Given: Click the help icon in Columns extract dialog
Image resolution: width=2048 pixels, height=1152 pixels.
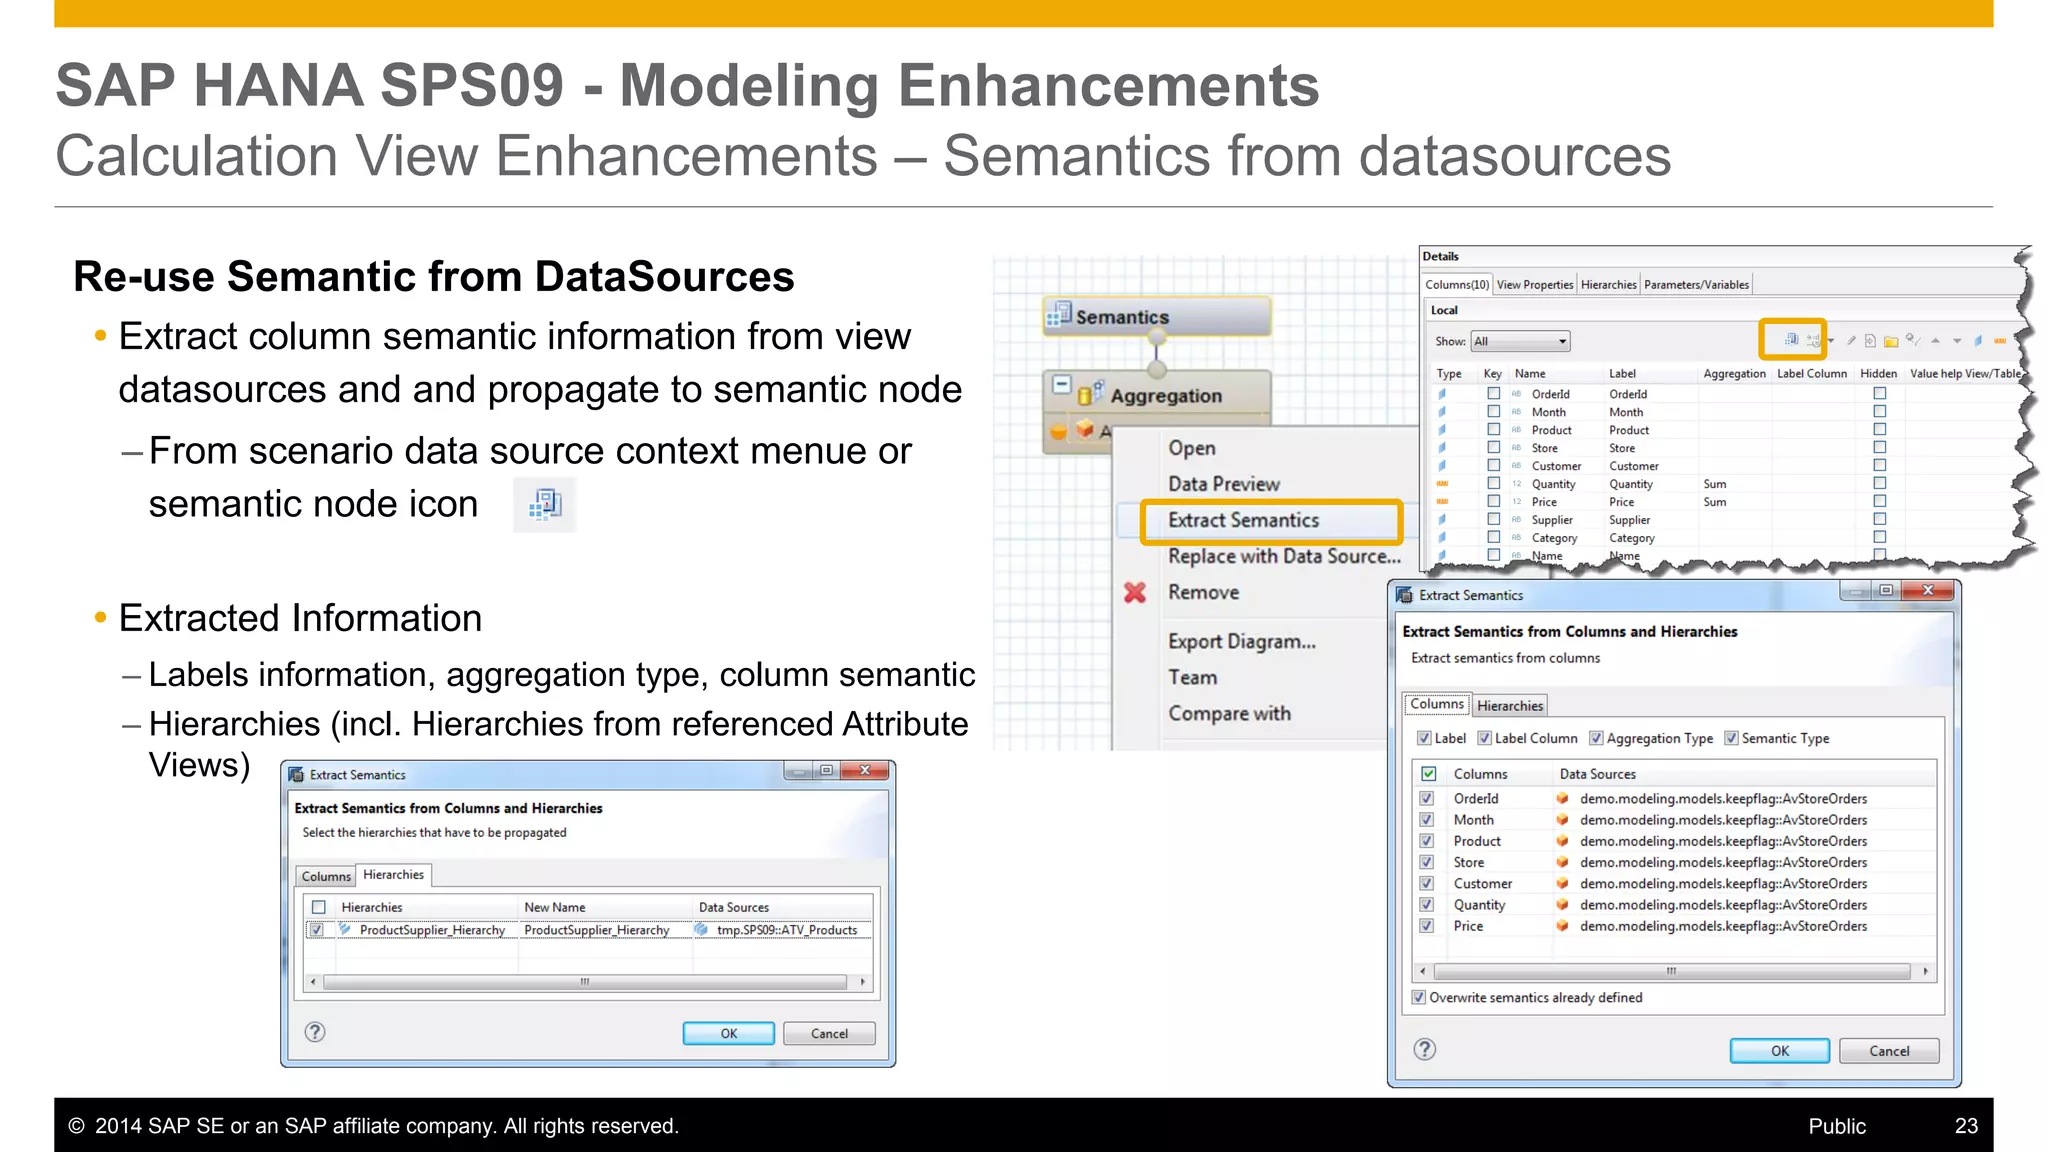Looking at the screenshot, I should tap(1425, 1049).
